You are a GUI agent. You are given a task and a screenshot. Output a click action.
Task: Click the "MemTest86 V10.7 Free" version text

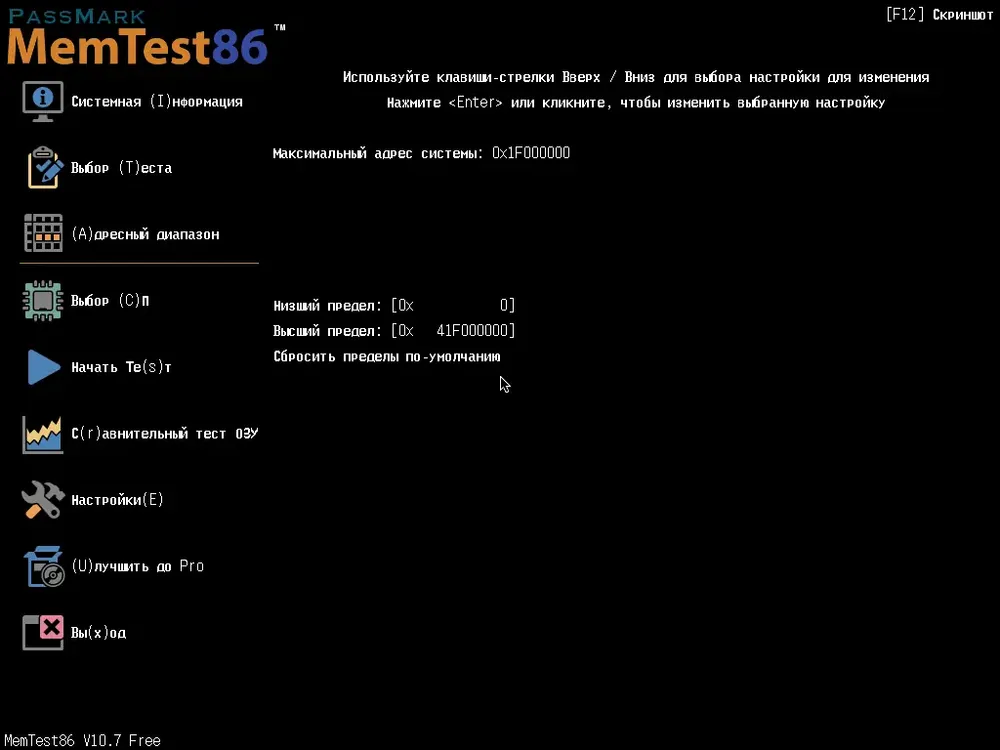pos(82,740)
